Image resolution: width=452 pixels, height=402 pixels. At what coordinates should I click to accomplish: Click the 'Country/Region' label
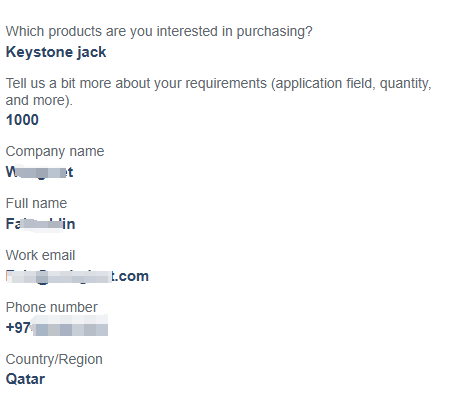click(x=54, y=360)
